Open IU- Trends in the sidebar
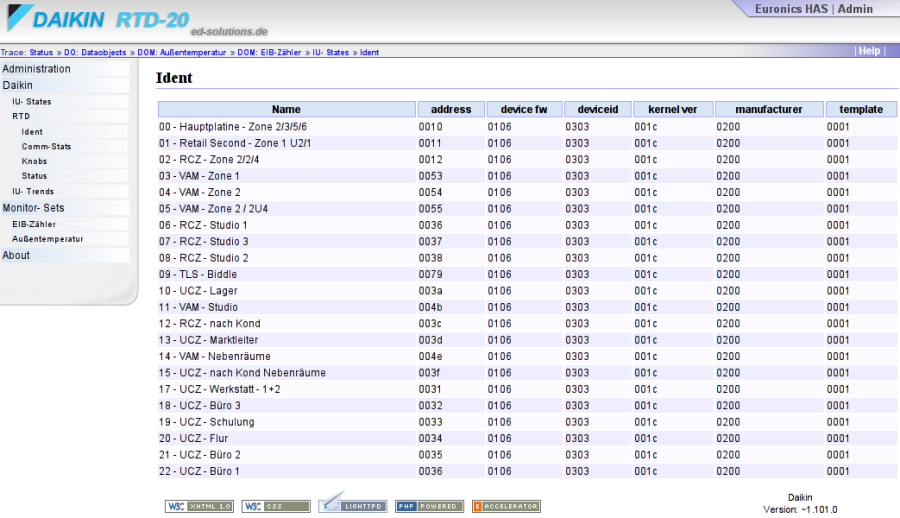Viewport: 900px width, 518px height. point(69,191)
